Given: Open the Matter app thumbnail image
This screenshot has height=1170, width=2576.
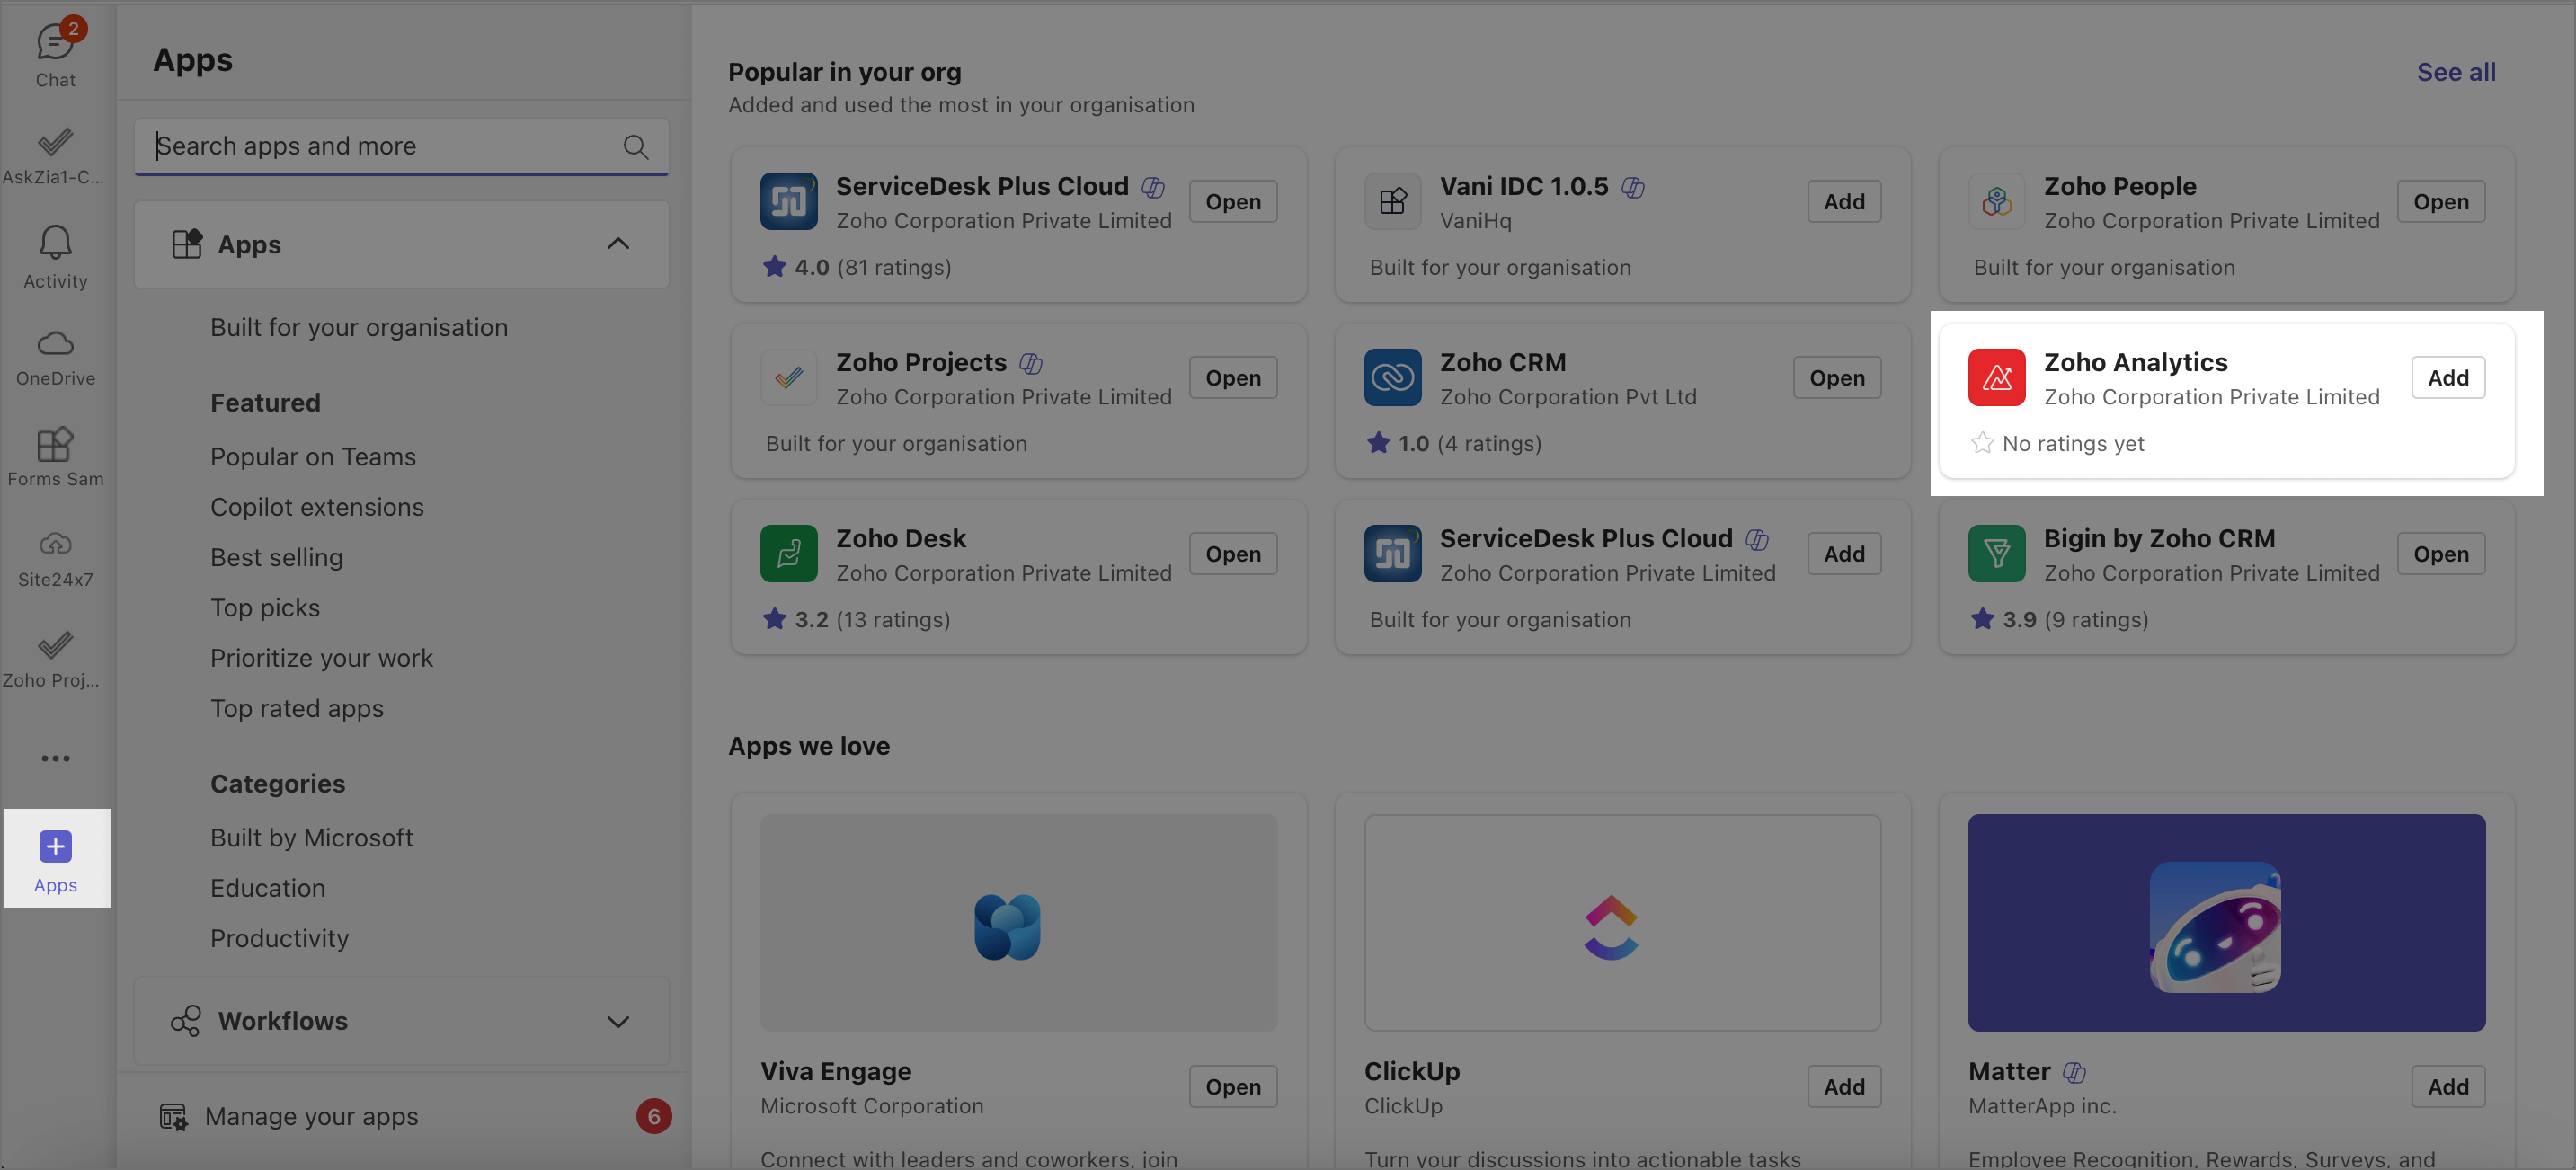Looking at the screenshot, I should click(2226, 922).
